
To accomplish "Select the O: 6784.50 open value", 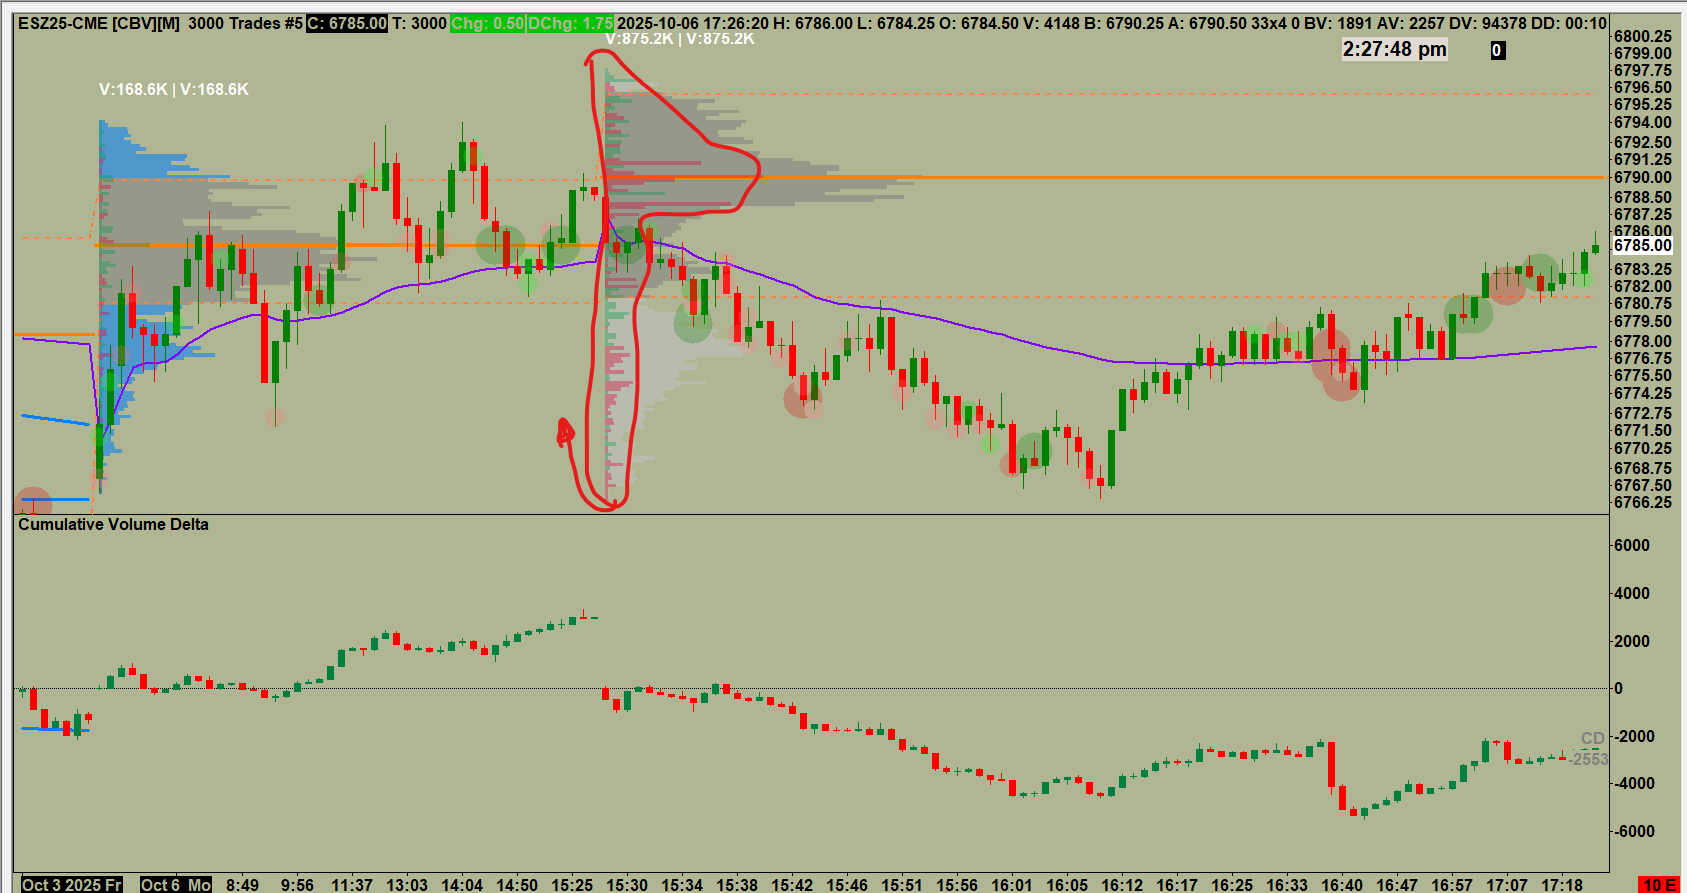I will (x=980, y=23).
